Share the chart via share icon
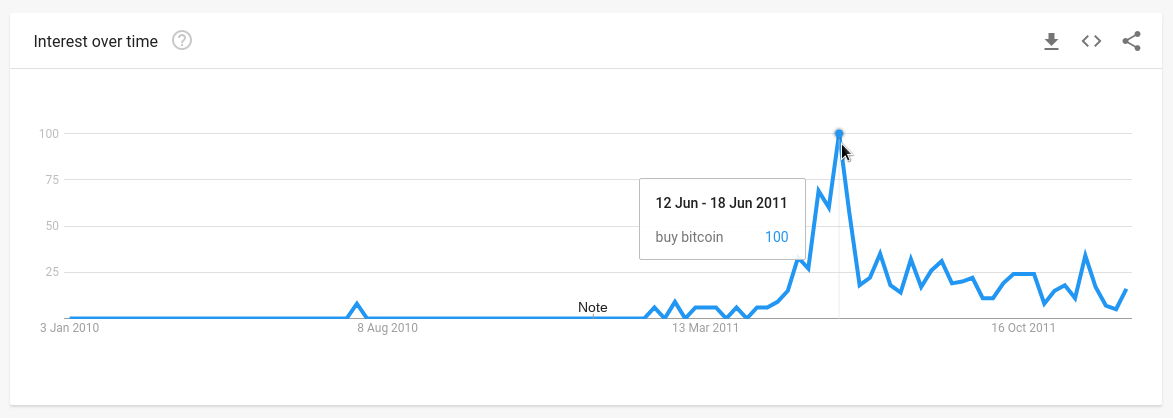Viewport: 1173px width, 418px height. coord(1131,41)
